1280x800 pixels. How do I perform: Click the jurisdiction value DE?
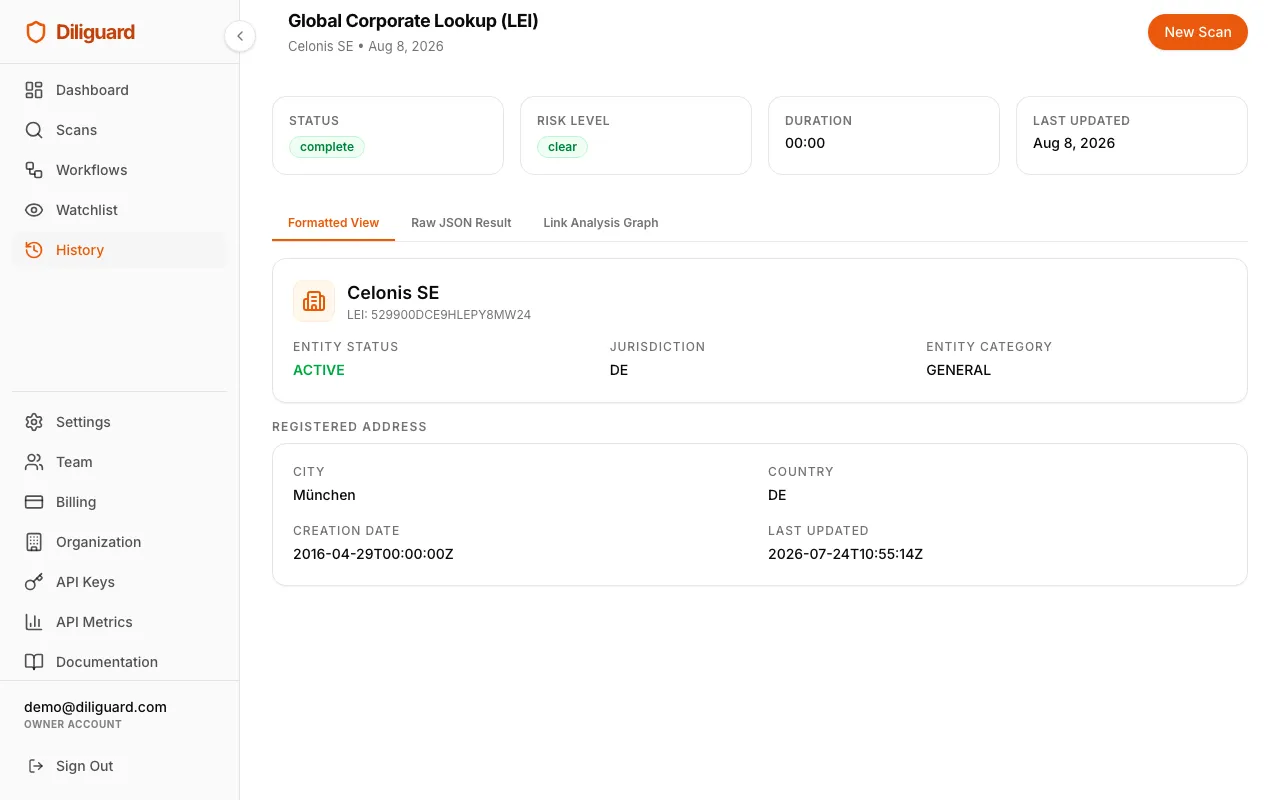pyautogui.click(x=619, y=370)
